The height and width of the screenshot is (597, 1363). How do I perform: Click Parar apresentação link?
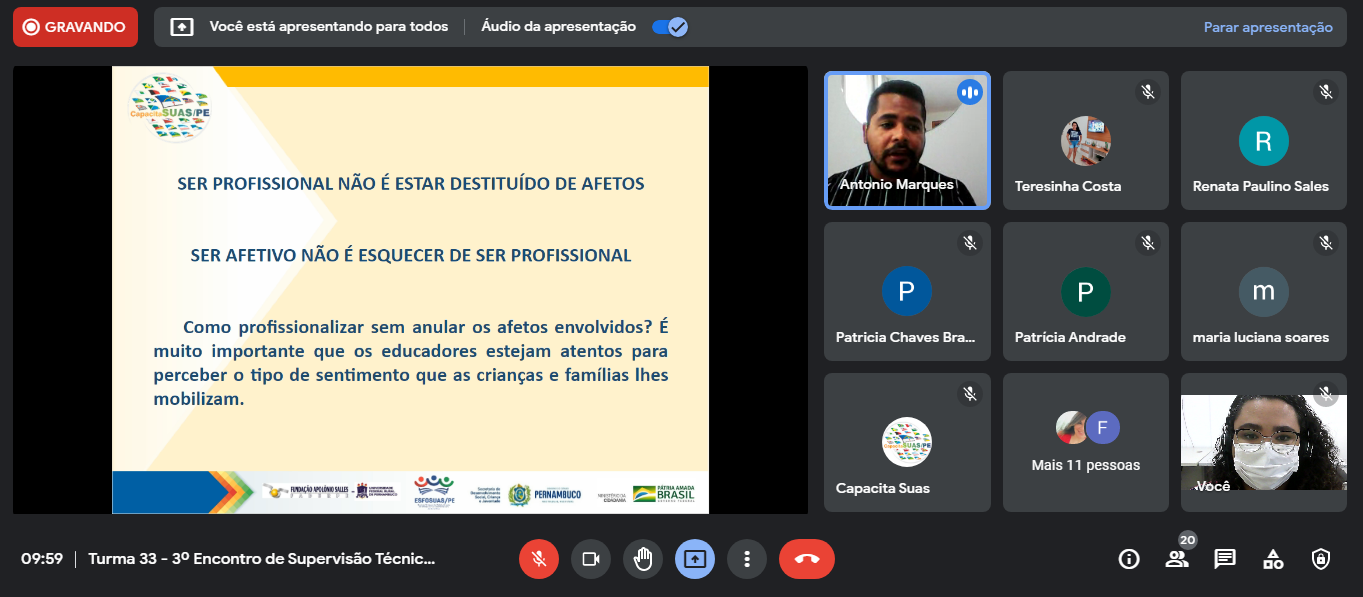(x=1267, y=27)
